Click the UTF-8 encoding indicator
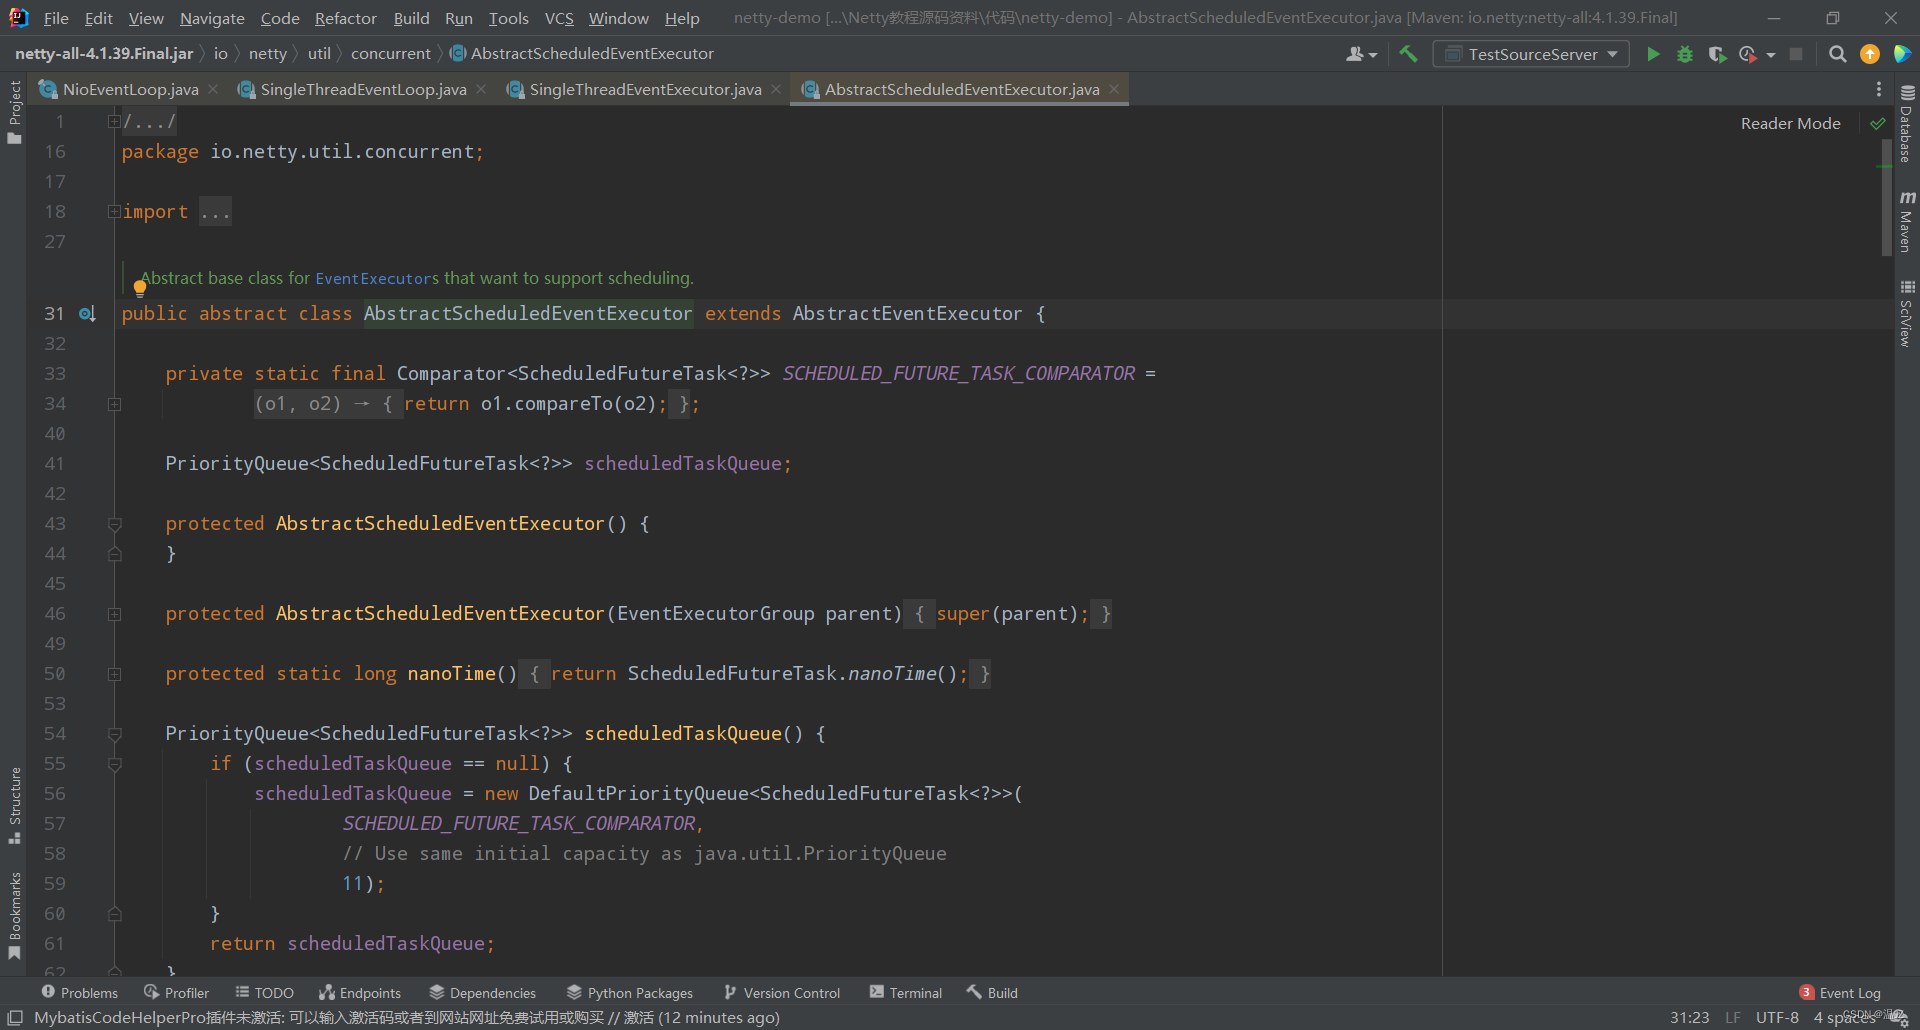Screen dimensions: 1920x1030 click(1777, 1017)
